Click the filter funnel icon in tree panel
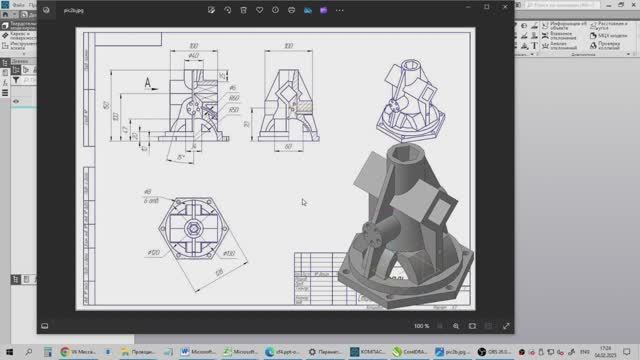Viewport: 640px width, 360px height. pyautogui.click(x=16, y=80)
